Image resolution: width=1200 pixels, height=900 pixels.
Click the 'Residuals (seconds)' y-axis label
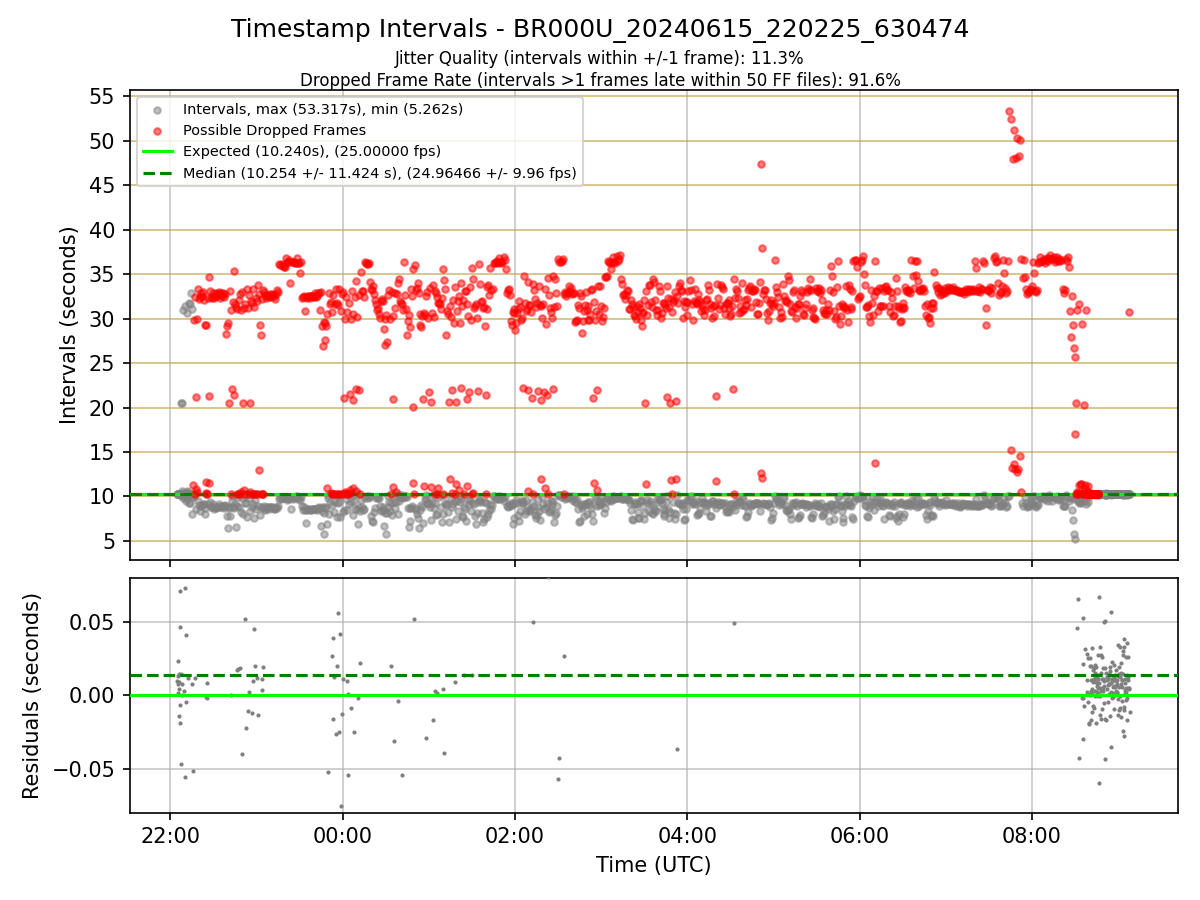coord(31,696)
